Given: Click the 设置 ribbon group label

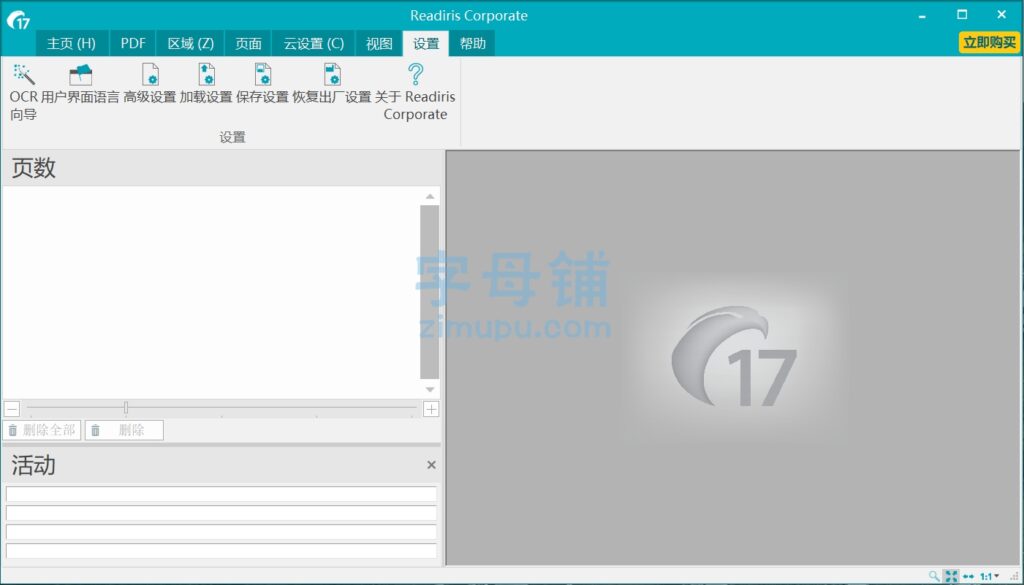Looking at the screenshot, I should [x=232, y=137].
